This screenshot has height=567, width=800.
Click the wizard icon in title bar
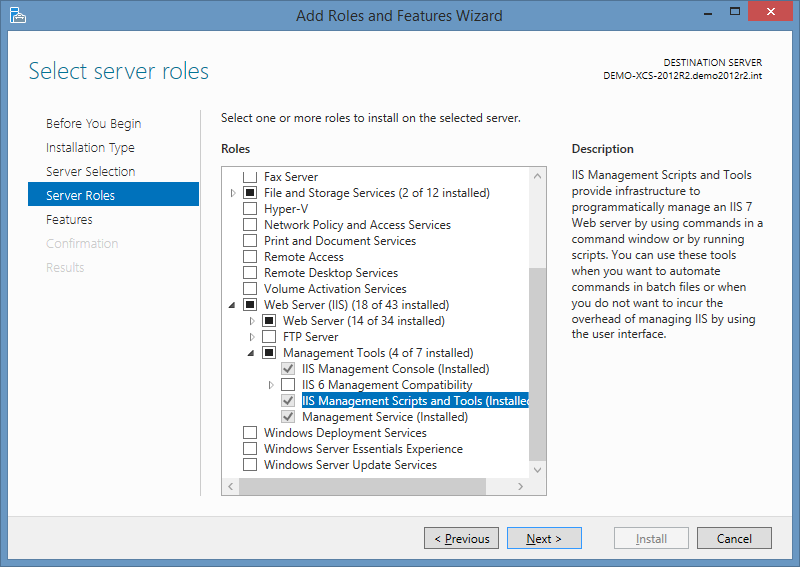18,15
